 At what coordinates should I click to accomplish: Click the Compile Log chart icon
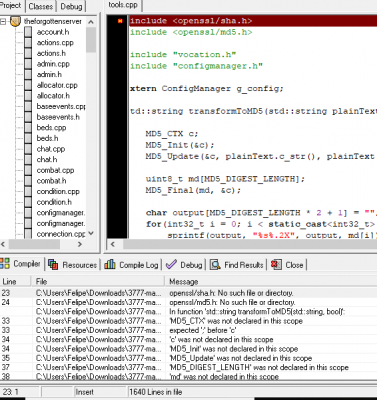point(110,265)
